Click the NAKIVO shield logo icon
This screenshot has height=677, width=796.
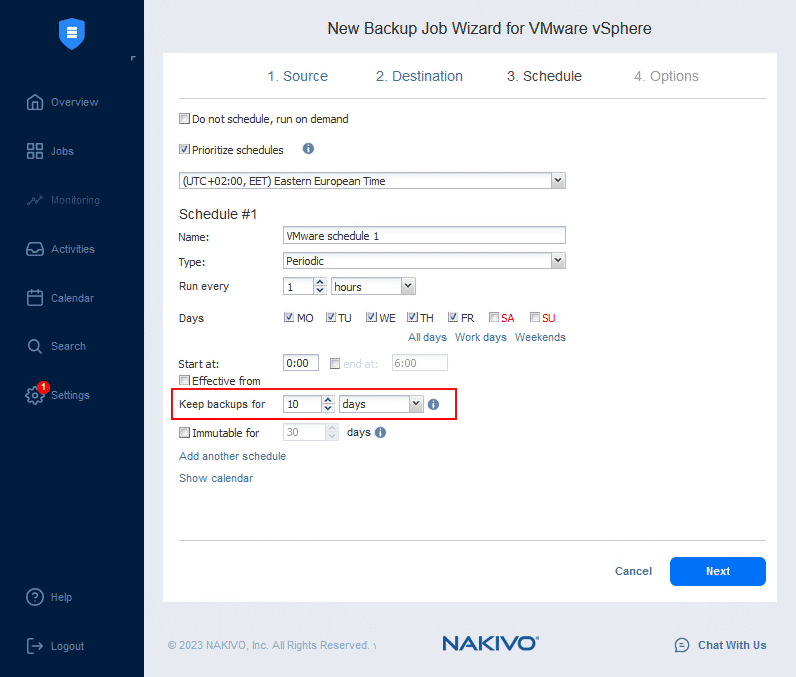72,33
